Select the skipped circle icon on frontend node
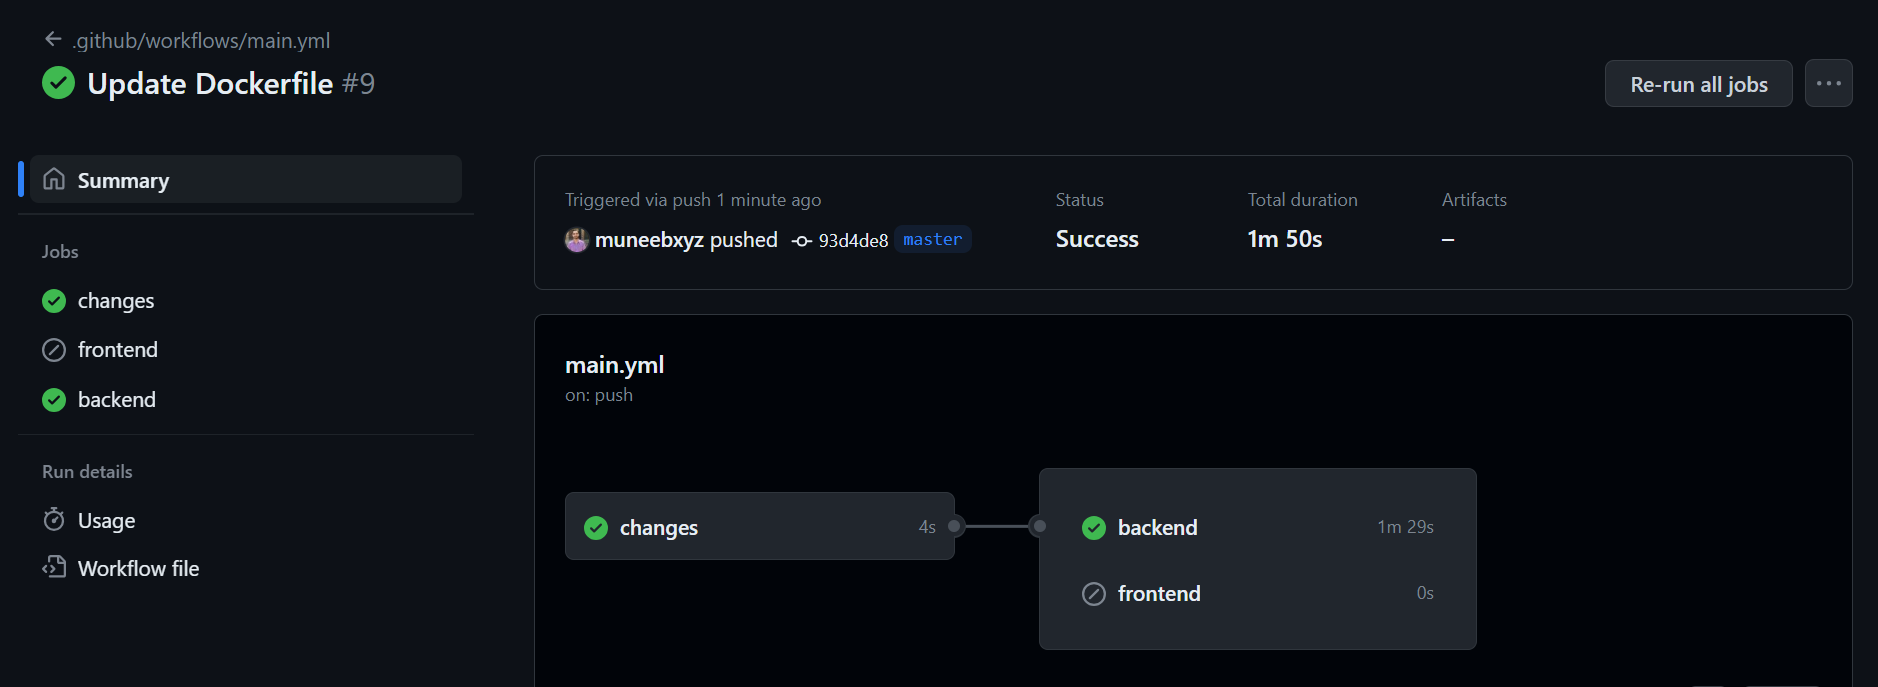1878x687 pixels. point(1093,593)
